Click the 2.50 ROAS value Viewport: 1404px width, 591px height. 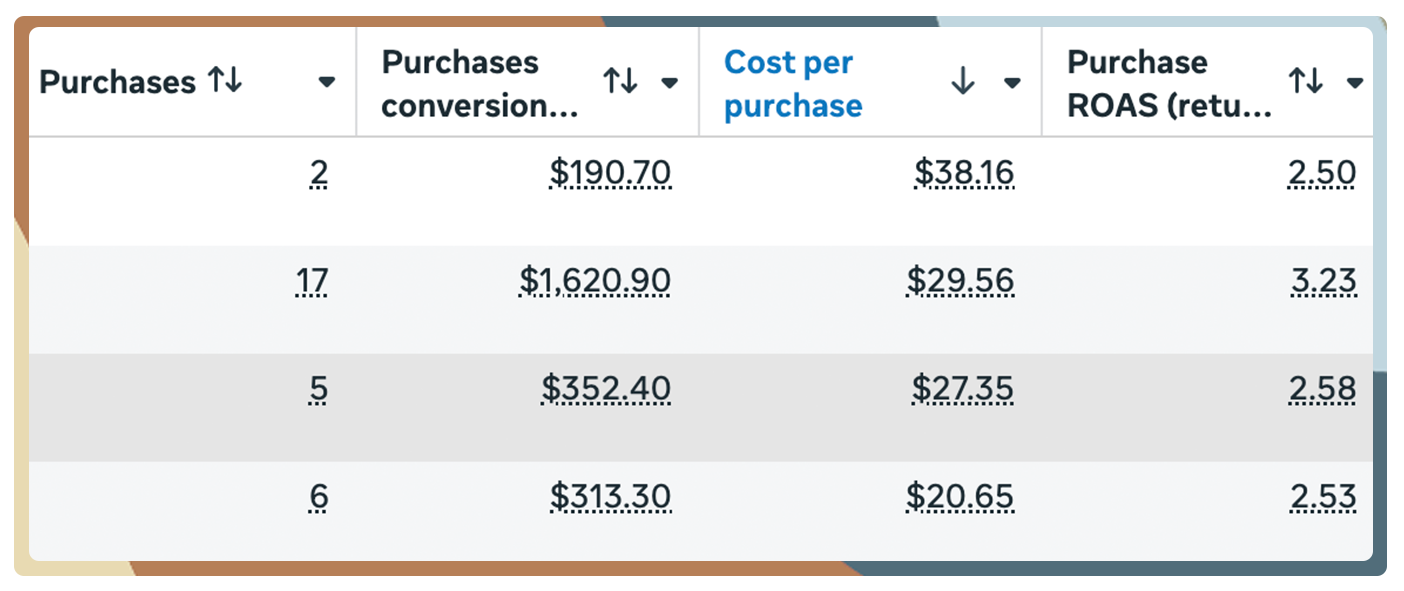click(x=1322, y=174)
